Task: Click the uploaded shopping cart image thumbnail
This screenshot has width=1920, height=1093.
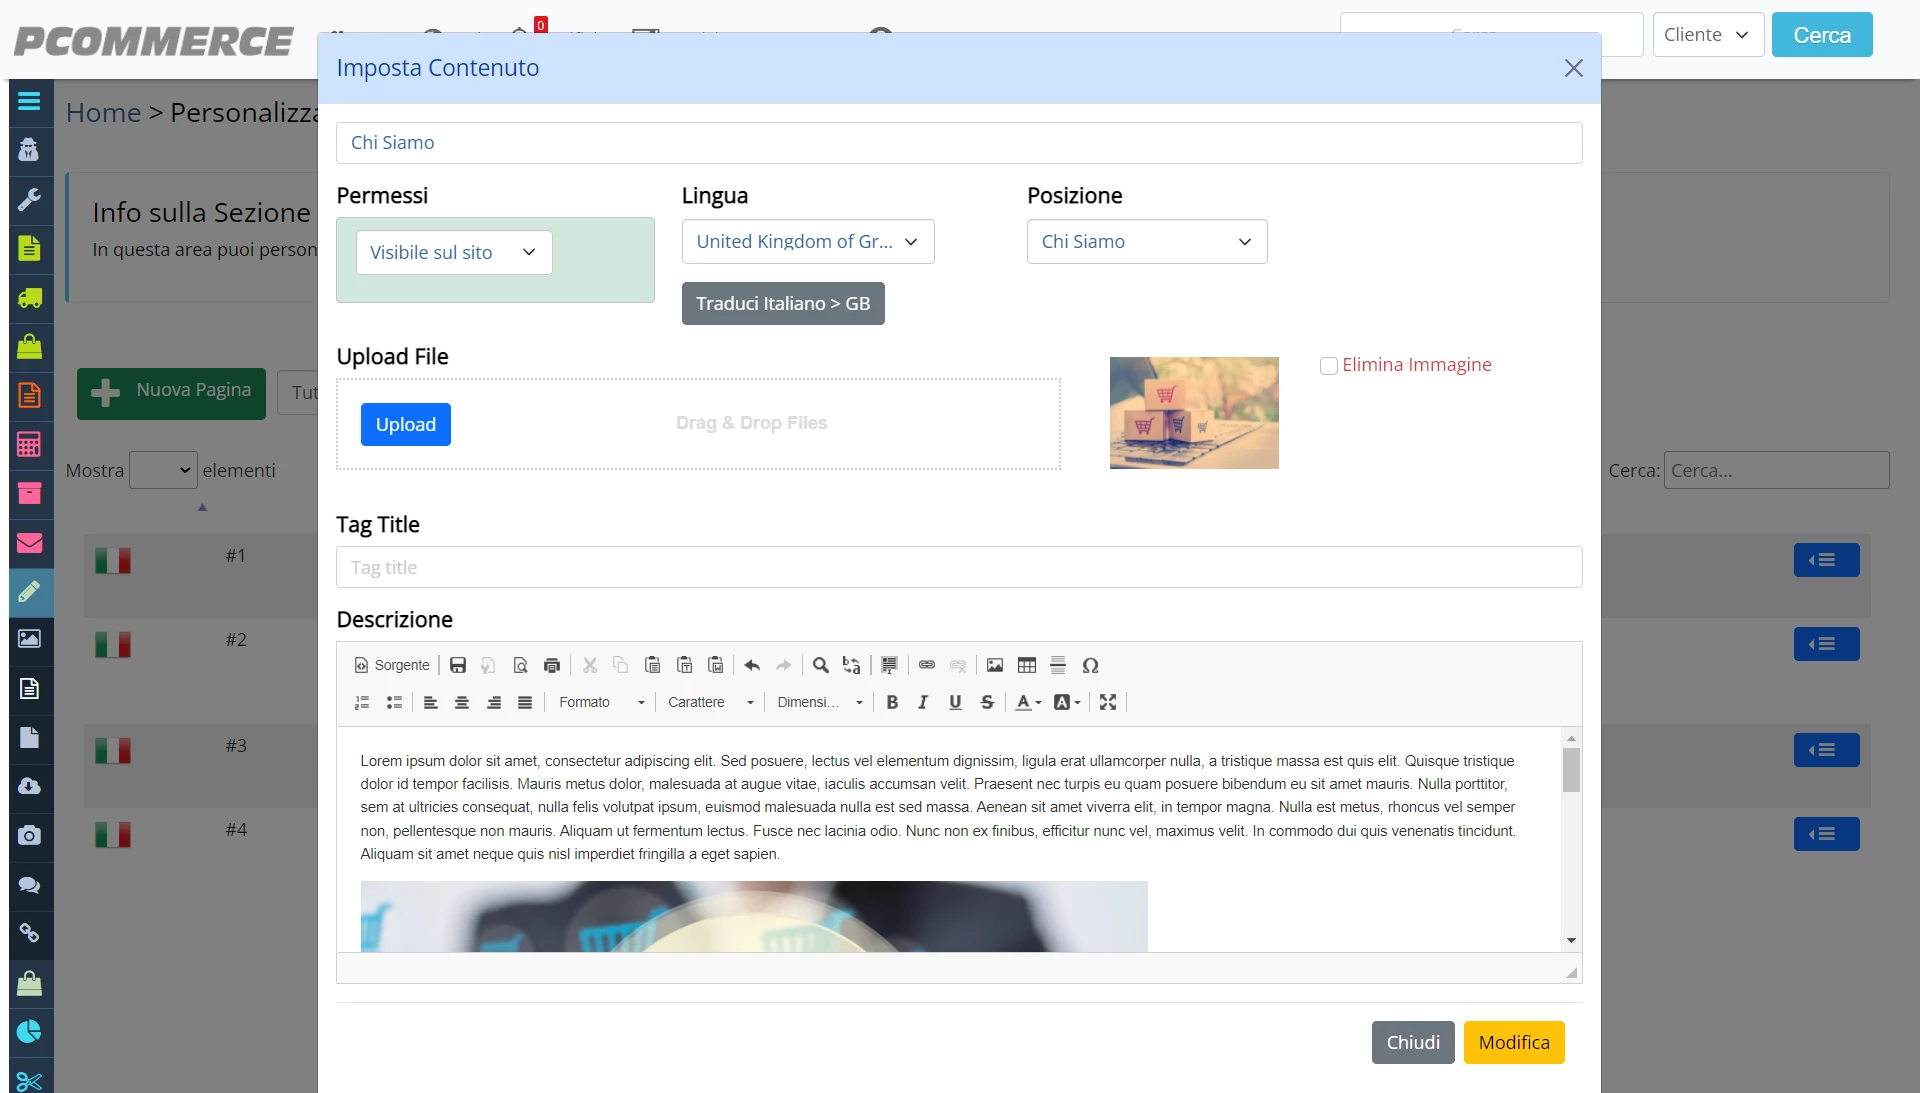Action: [x=1194, y=413]
